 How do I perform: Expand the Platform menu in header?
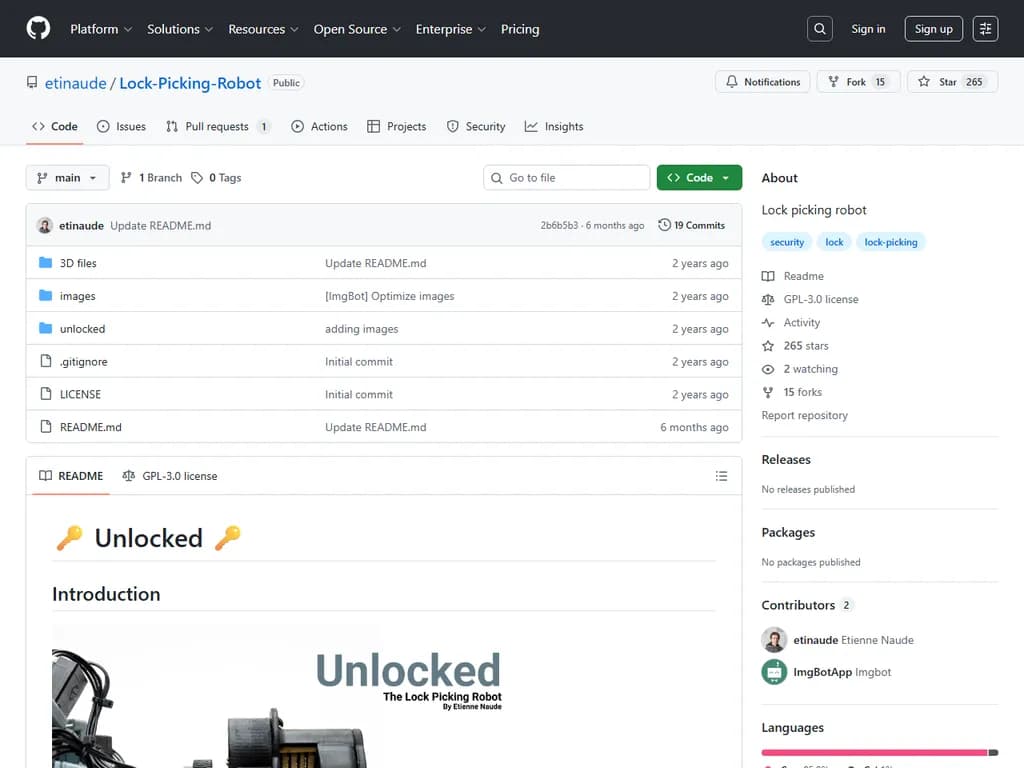(100, 29)
